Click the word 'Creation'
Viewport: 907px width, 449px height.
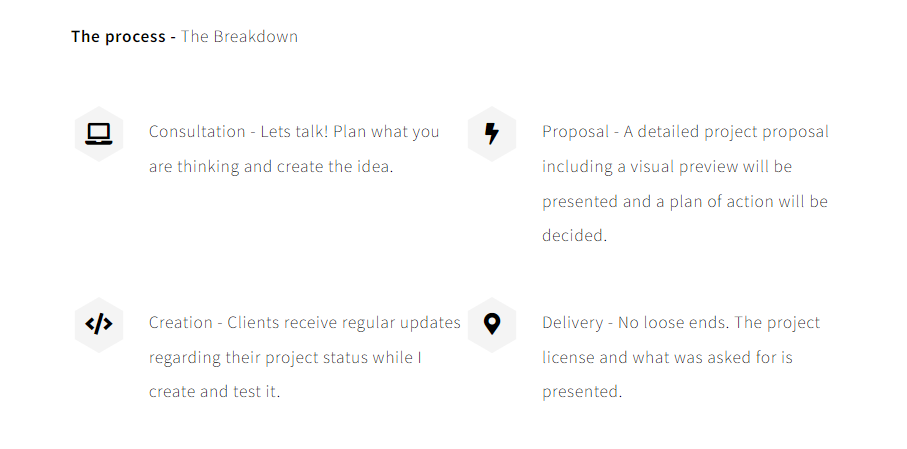[x=180, y=322]
